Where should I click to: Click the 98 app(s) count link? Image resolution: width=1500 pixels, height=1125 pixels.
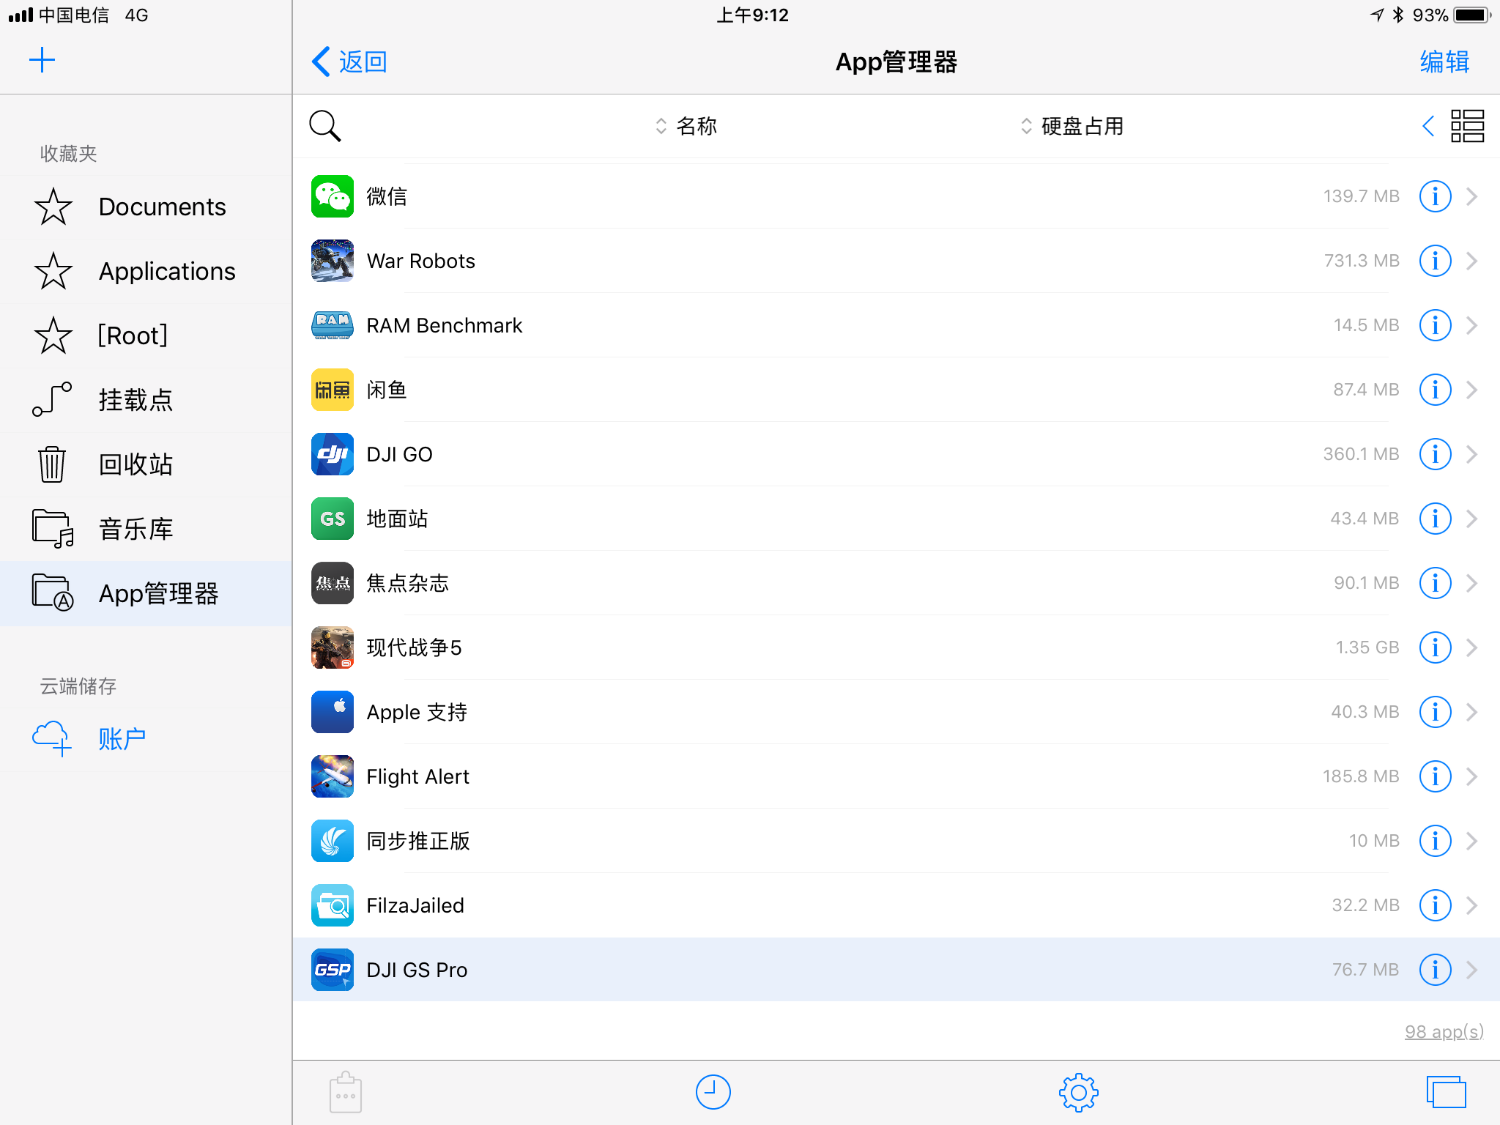[x=1444, y=1032]
